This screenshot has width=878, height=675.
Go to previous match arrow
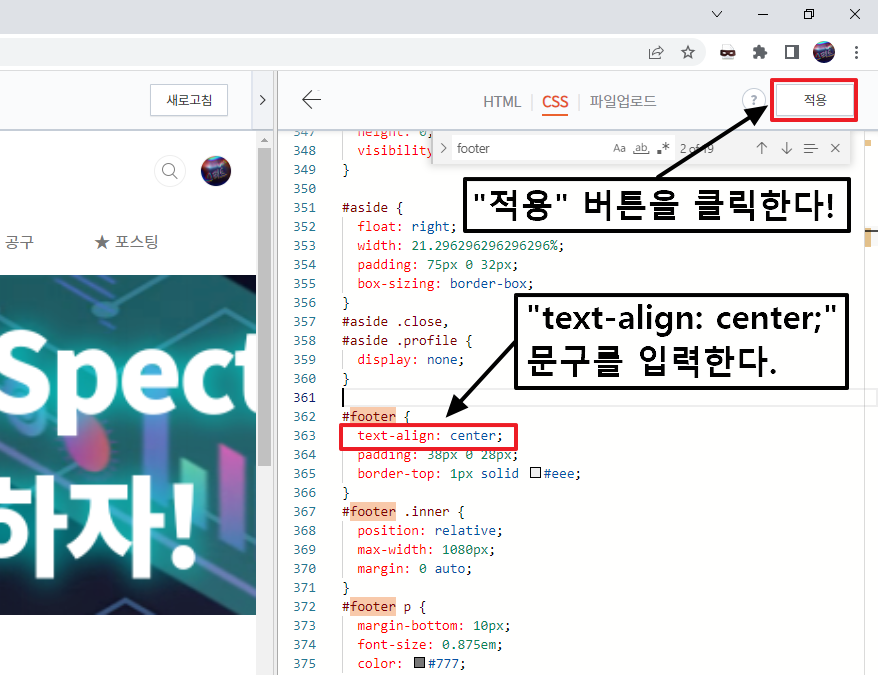point(762,148)
